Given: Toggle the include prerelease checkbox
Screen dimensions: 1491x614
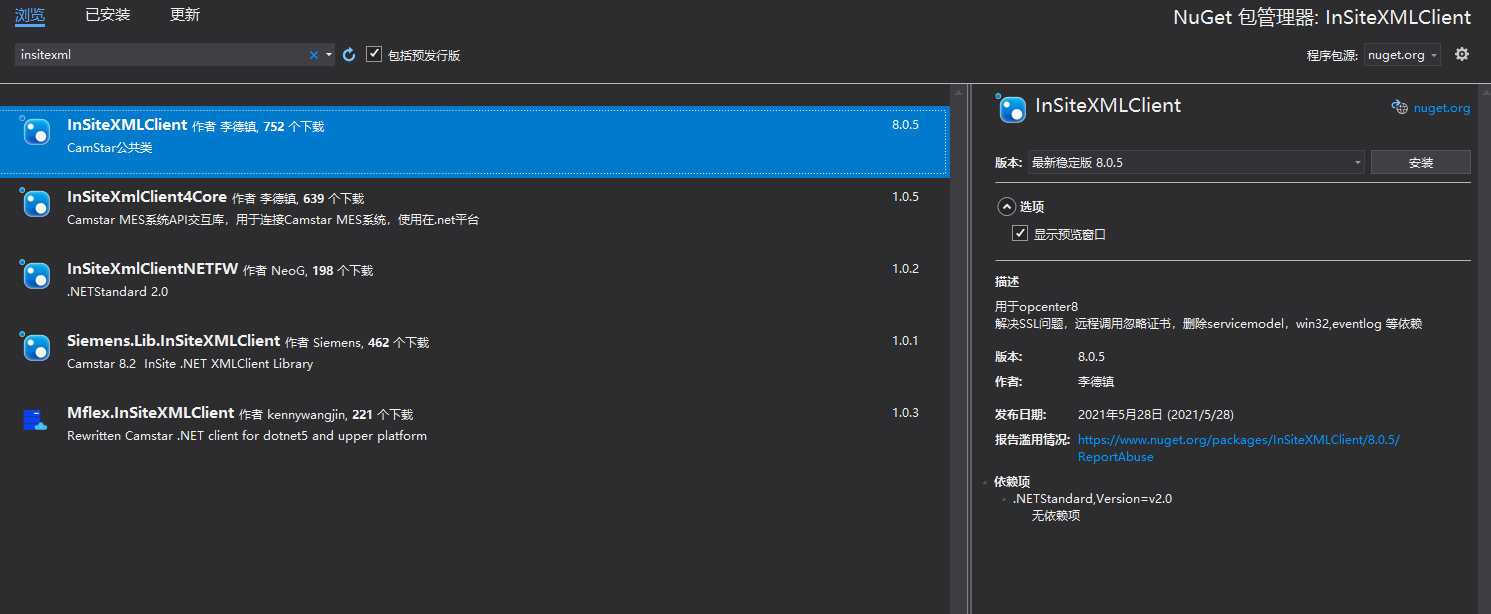Looking at the screenshot, I should click(374, 54).
